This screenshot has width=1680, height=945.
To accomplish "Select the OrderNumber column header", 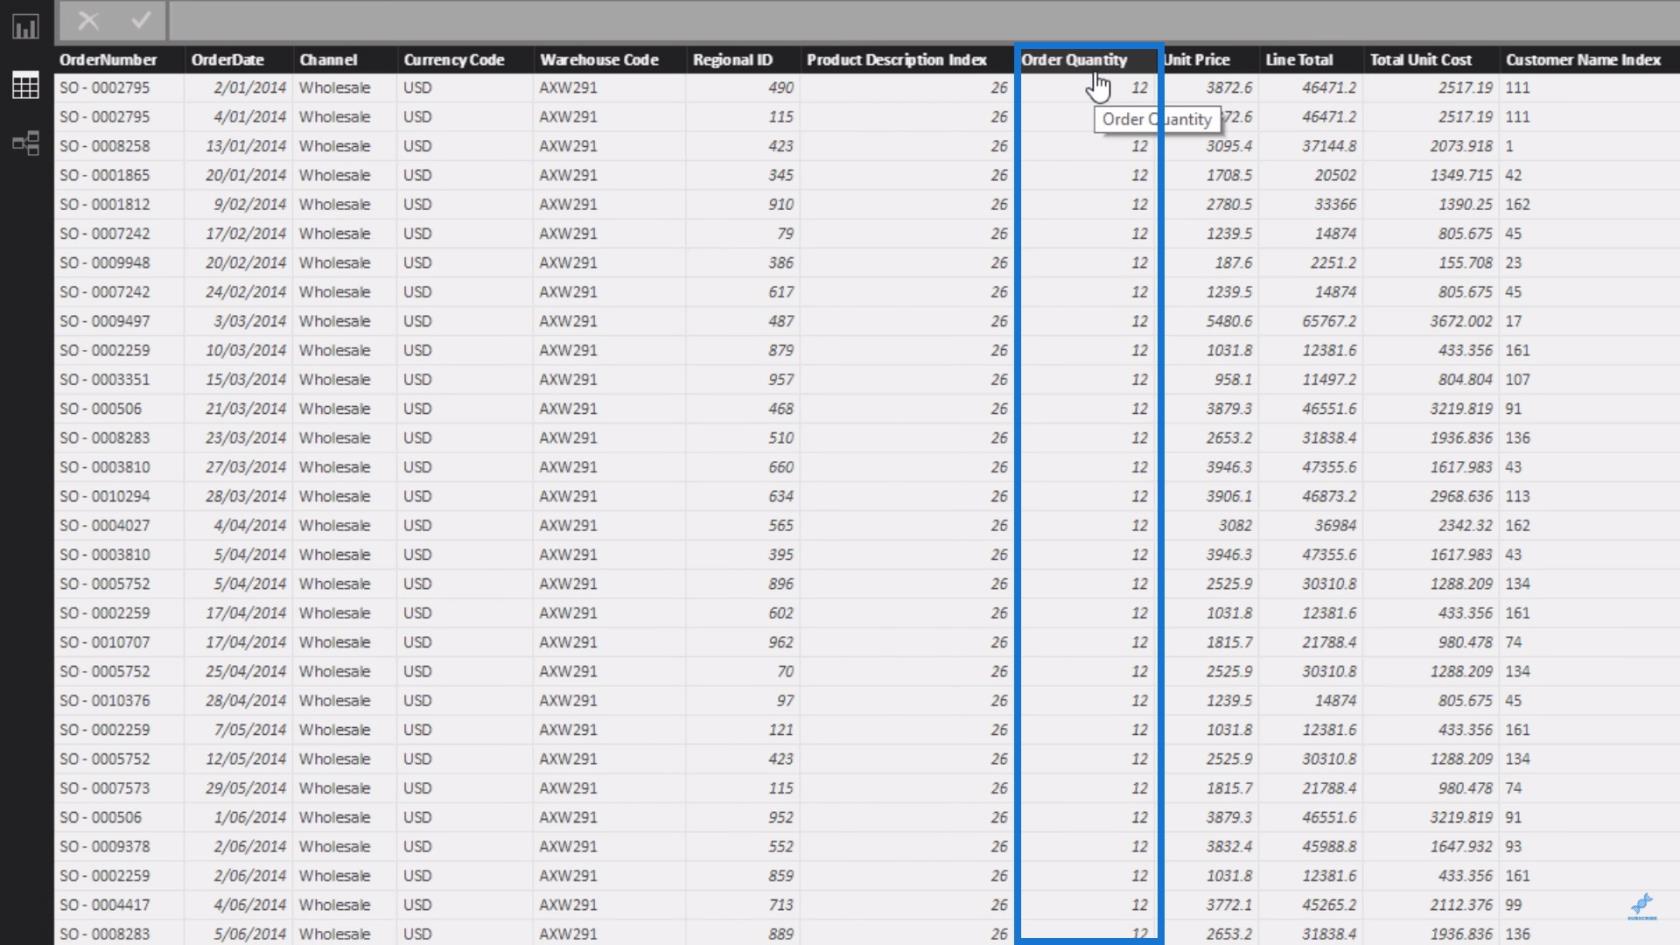I will click(x=108, y=60).
